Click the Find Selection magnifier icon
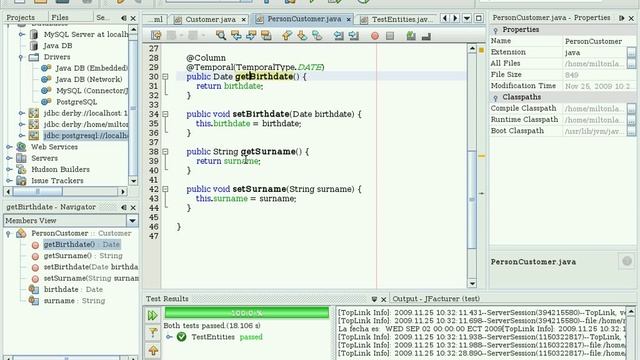This screenshot has width=640, height=360. click(x=221, y=36)
